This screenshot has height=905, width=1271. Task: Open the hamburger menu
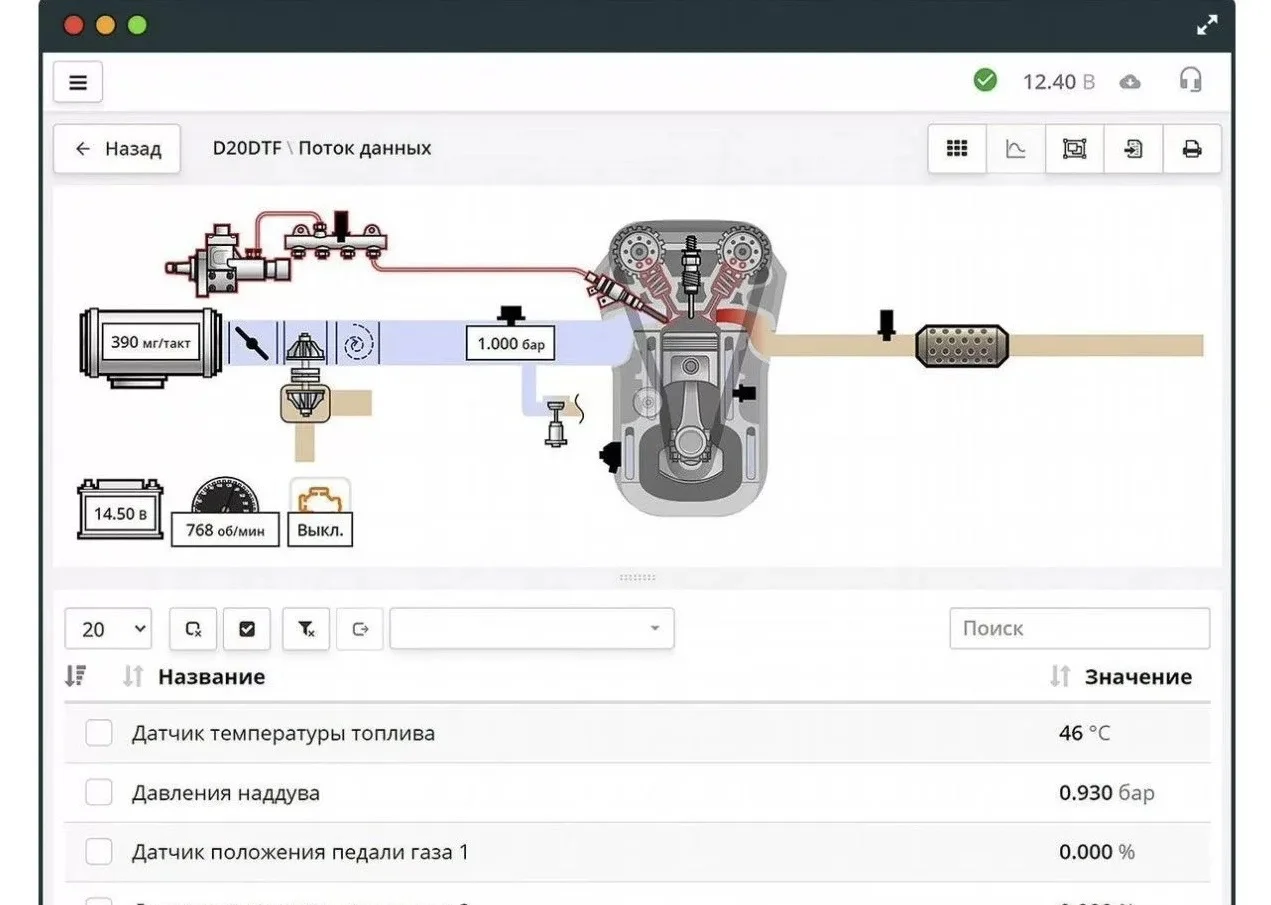78,82
